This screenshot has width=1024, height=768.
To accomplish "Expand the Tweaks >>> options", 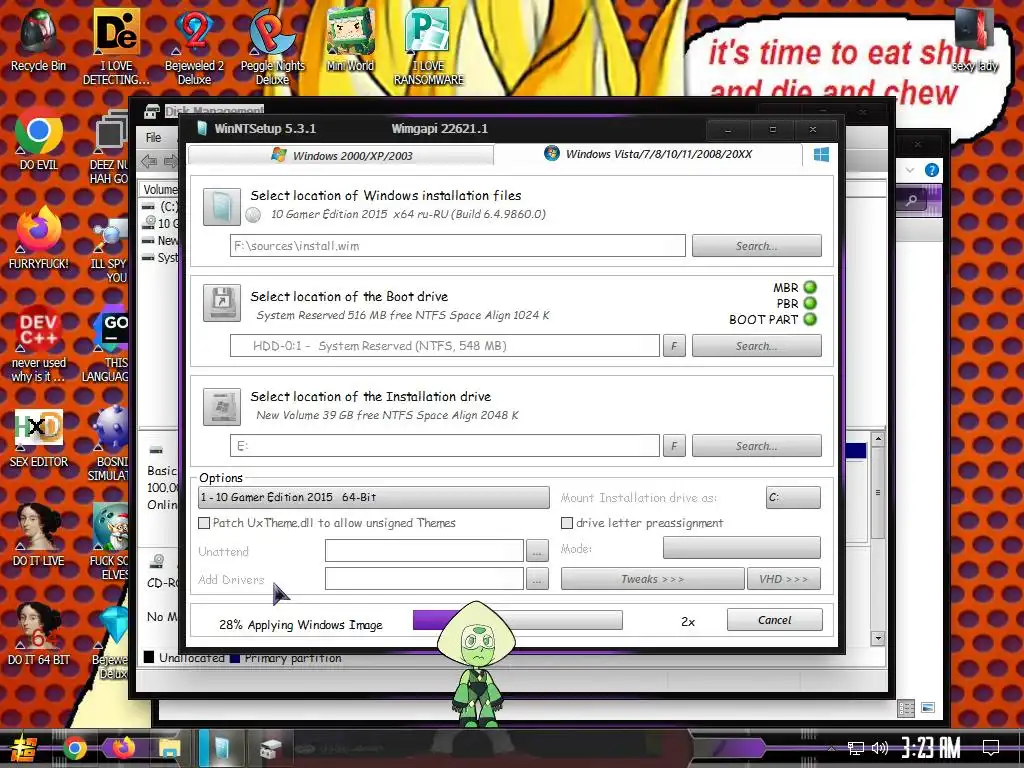I will pos(652,579).
